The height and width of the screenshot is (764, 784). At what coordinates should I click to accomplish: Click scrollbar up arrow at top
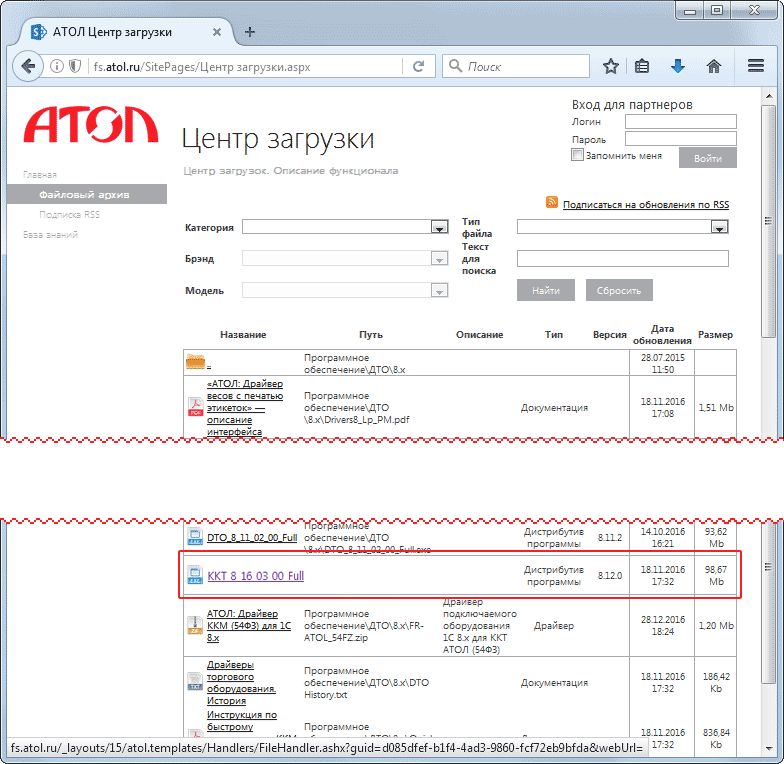(768, 95)
